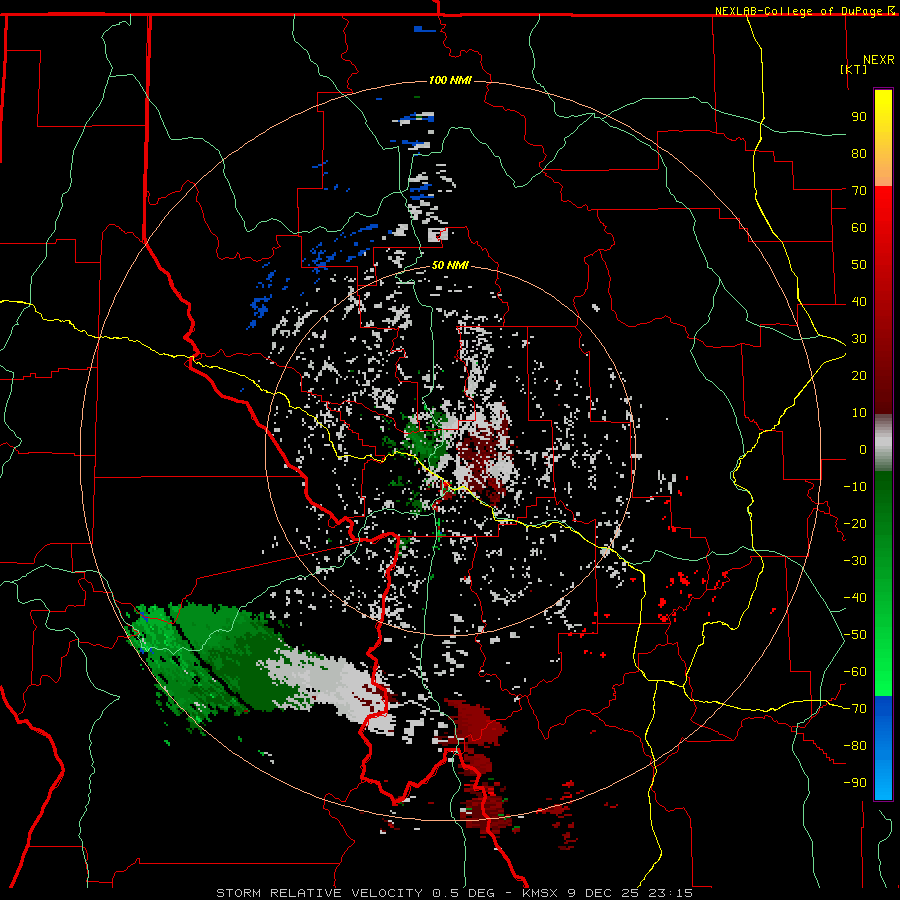Click the -30 legend value

tap(855, 561)
